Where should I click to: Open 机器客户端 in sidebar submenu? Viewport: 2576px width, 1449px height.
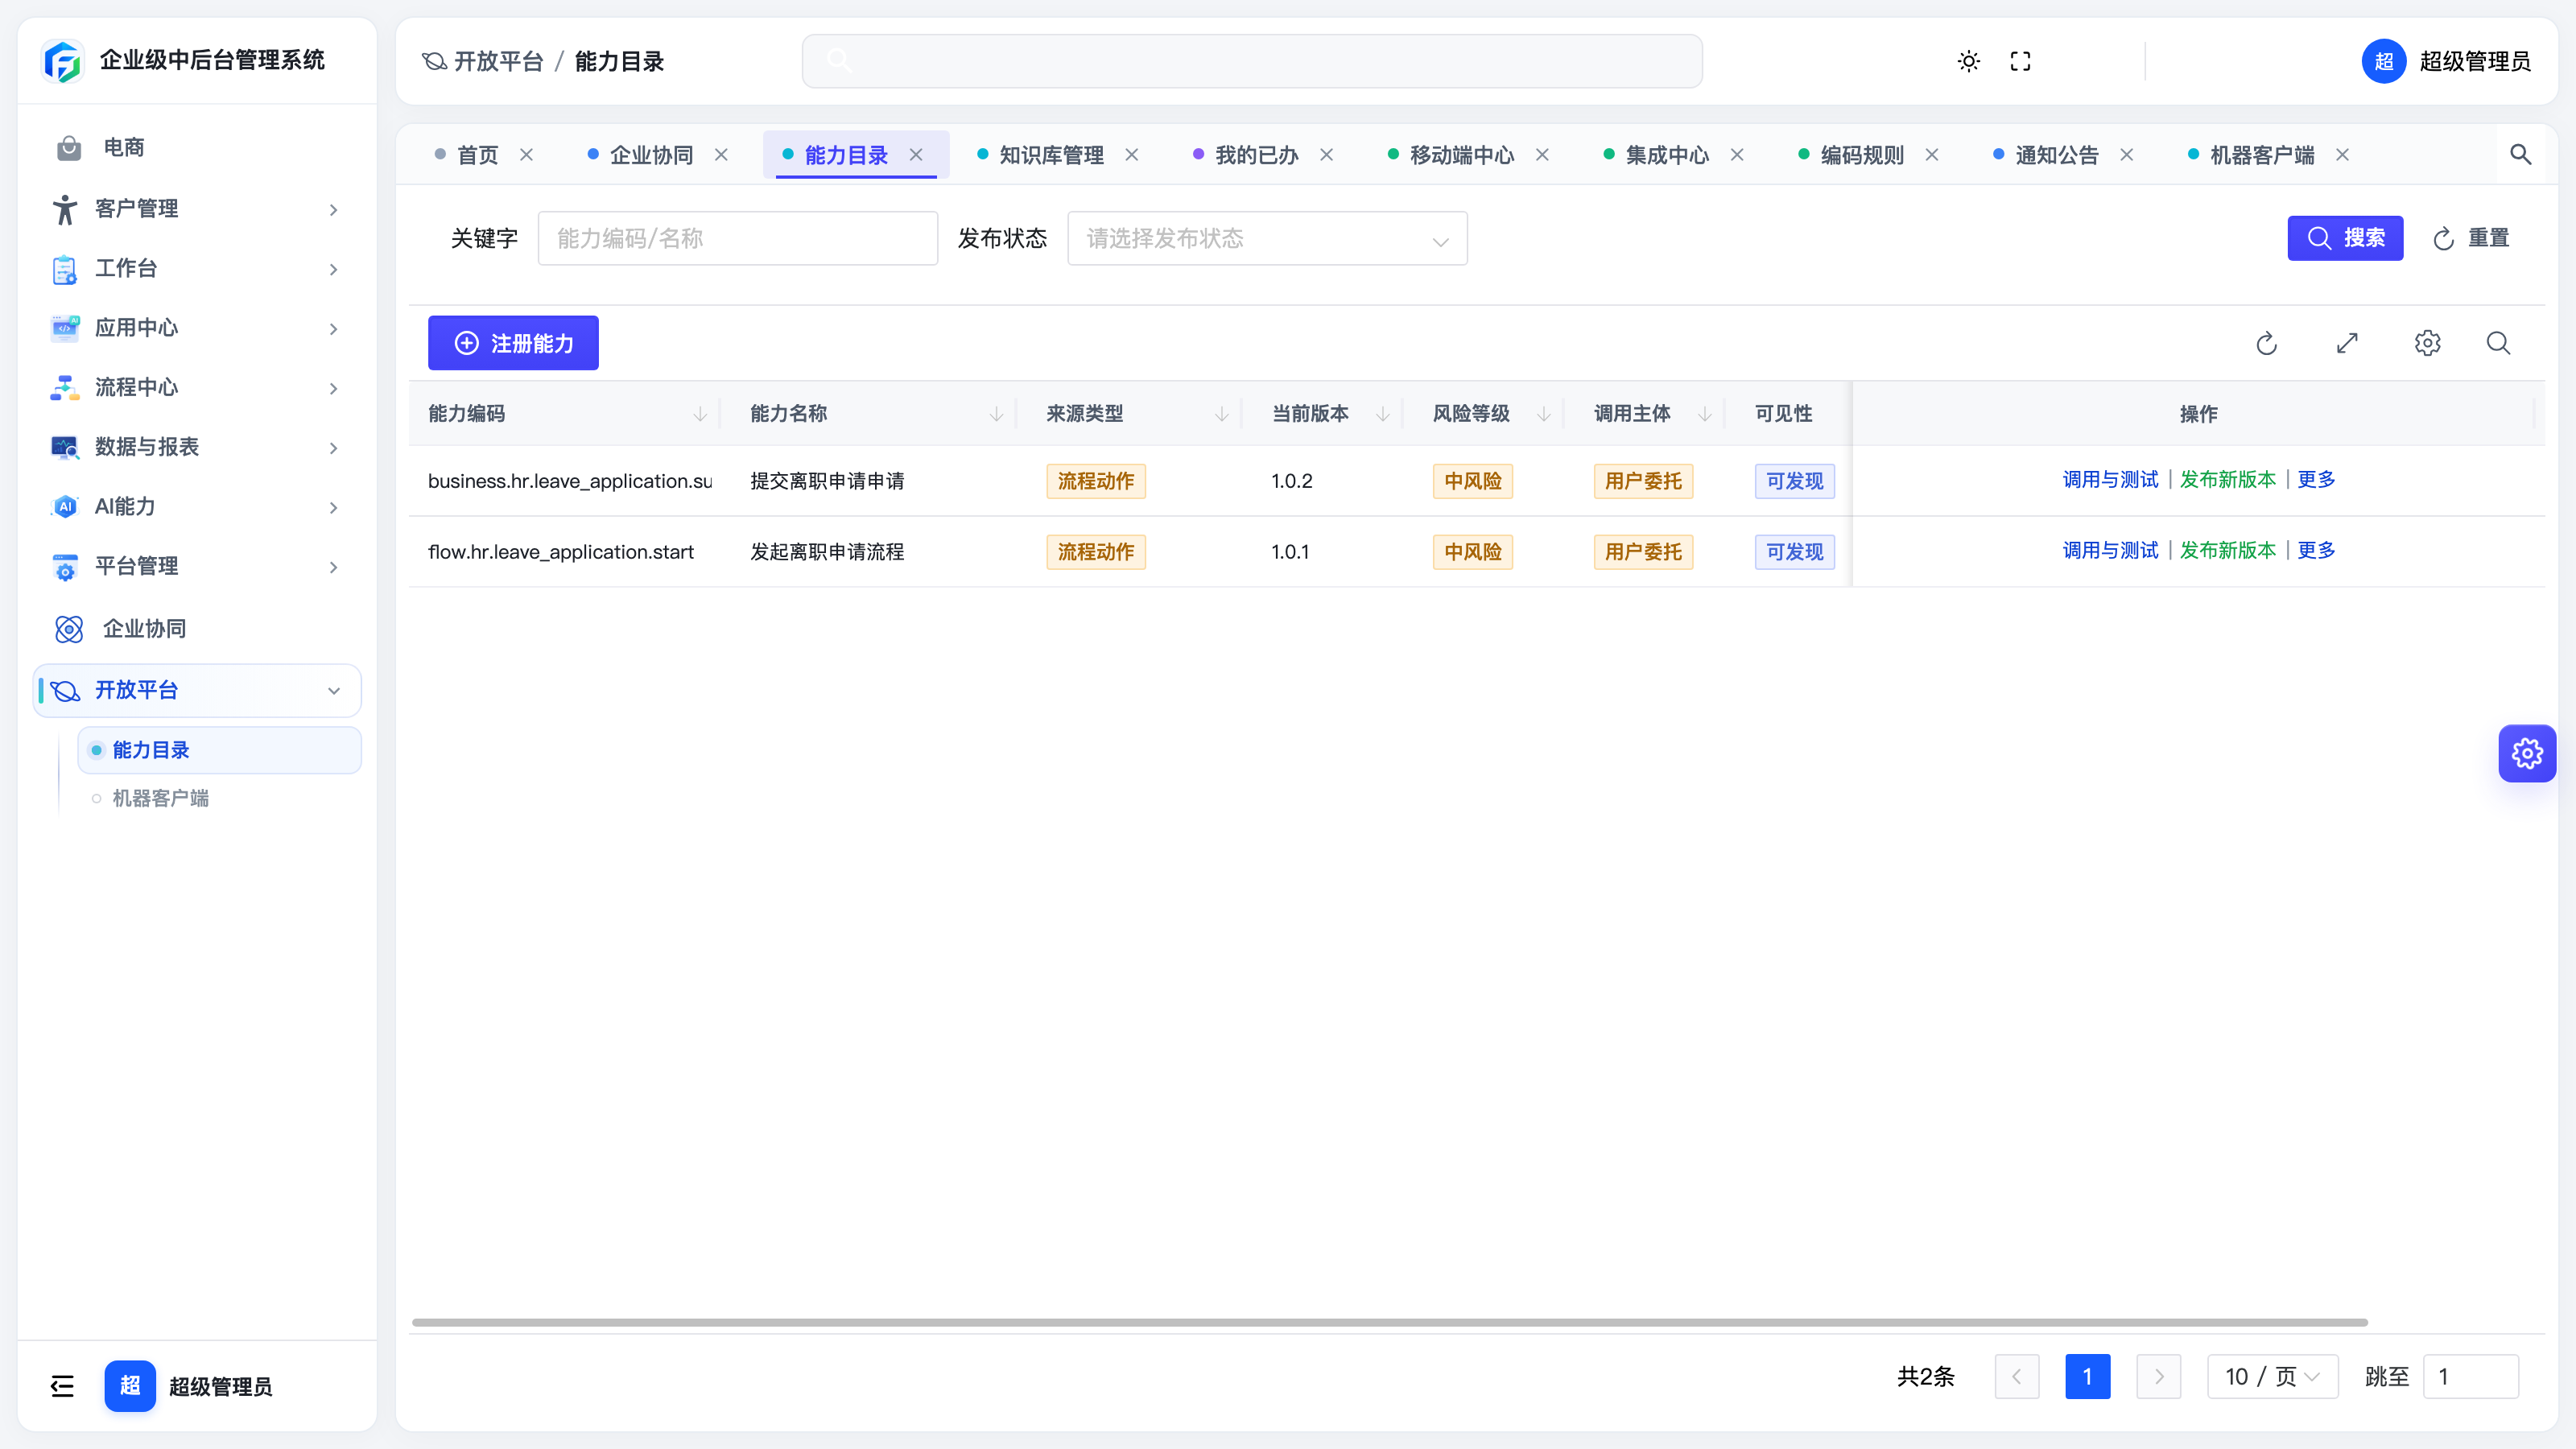160,798
